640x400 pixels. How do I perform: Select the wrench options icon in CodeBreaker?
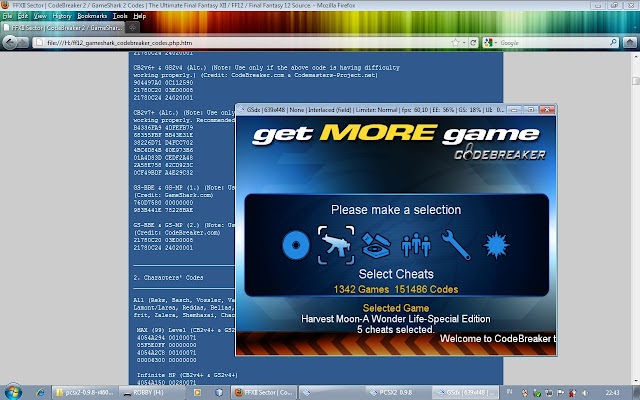click(456, 245)
